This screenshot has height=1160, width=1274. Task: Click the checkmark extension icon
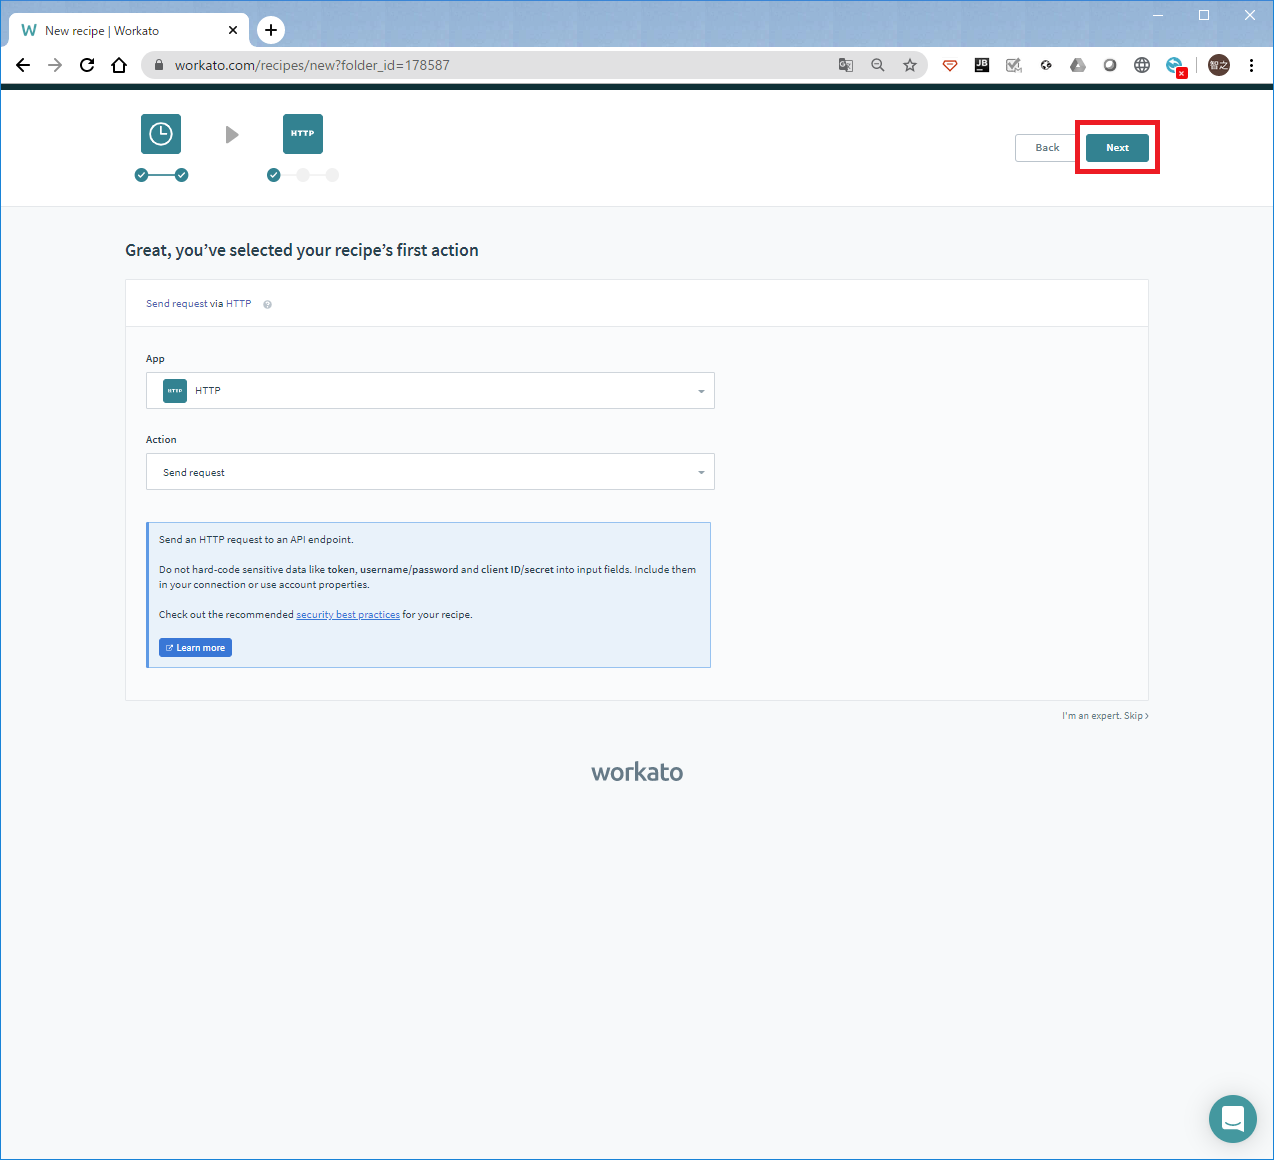tap(1014, 65)
